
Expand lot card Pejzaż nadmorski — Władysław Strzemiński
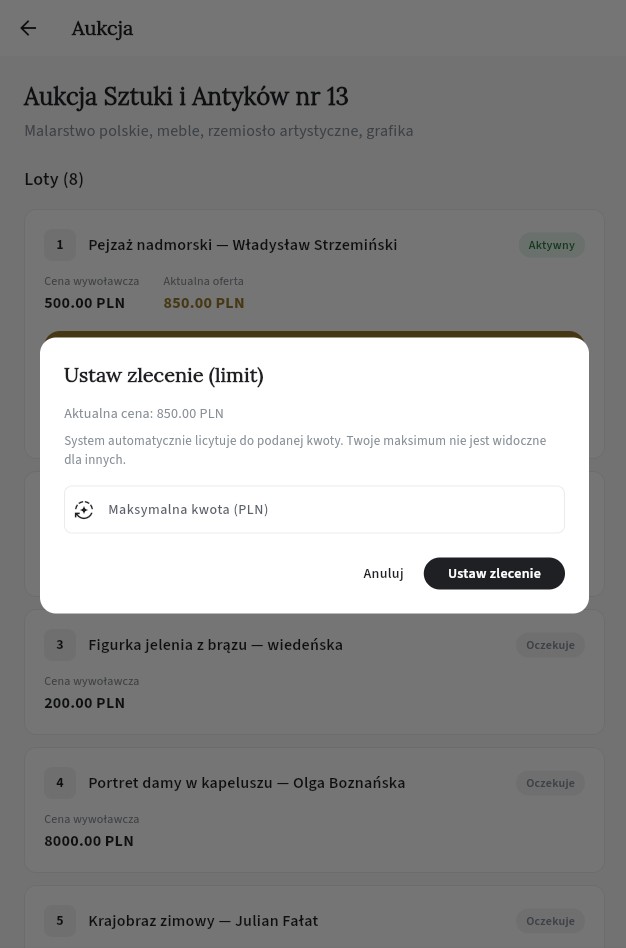tap(242, 244)
